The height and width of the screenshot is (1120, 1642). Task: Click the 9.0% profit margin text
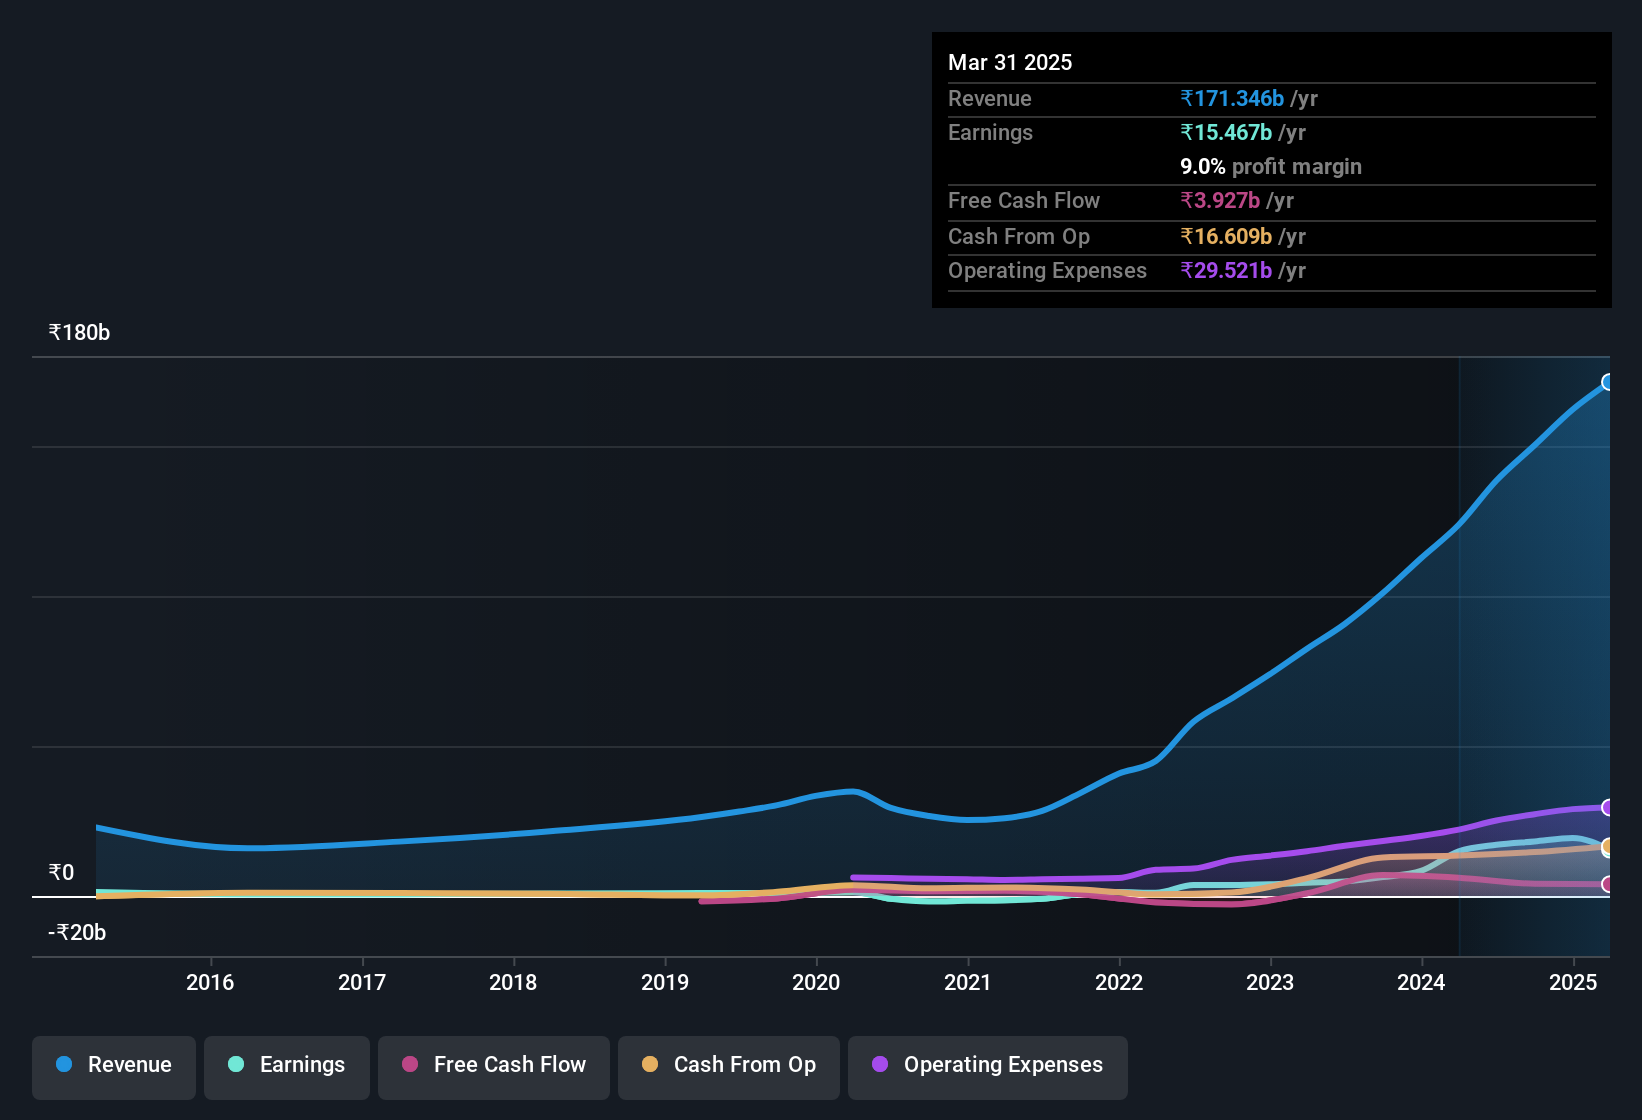1271,166
